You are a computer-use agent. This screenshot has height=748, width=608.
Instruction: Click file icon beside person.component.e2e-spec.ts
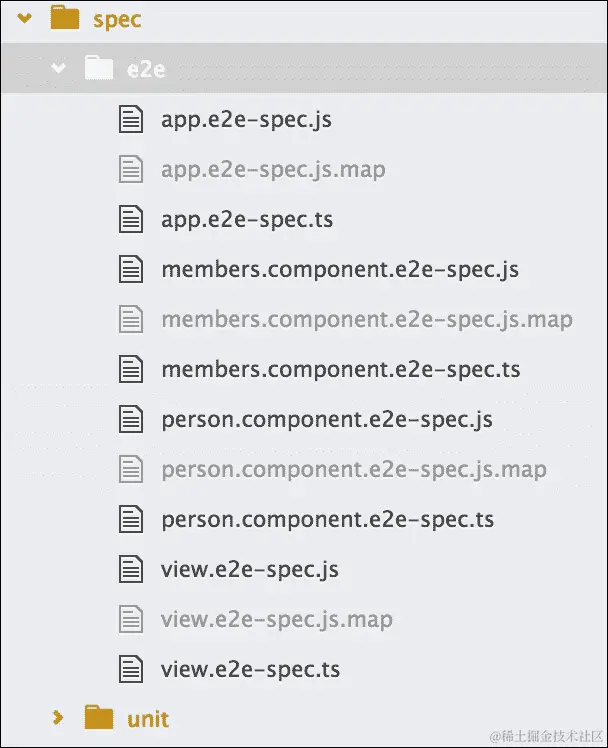(x=131, y=519)
